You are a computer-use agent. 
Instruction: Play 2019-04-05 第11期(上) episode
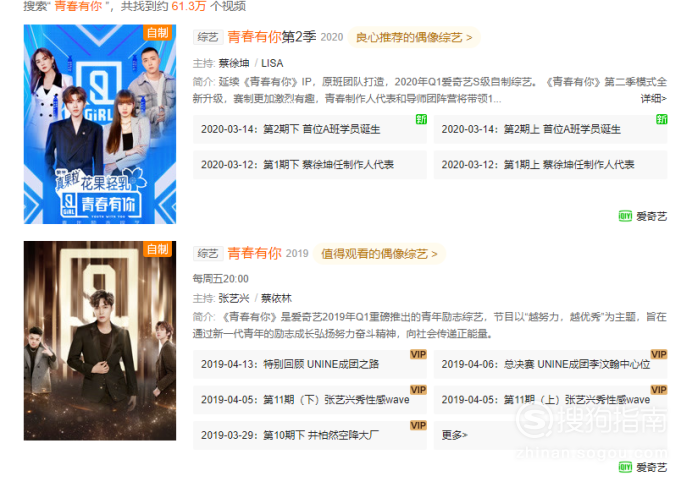550,400
